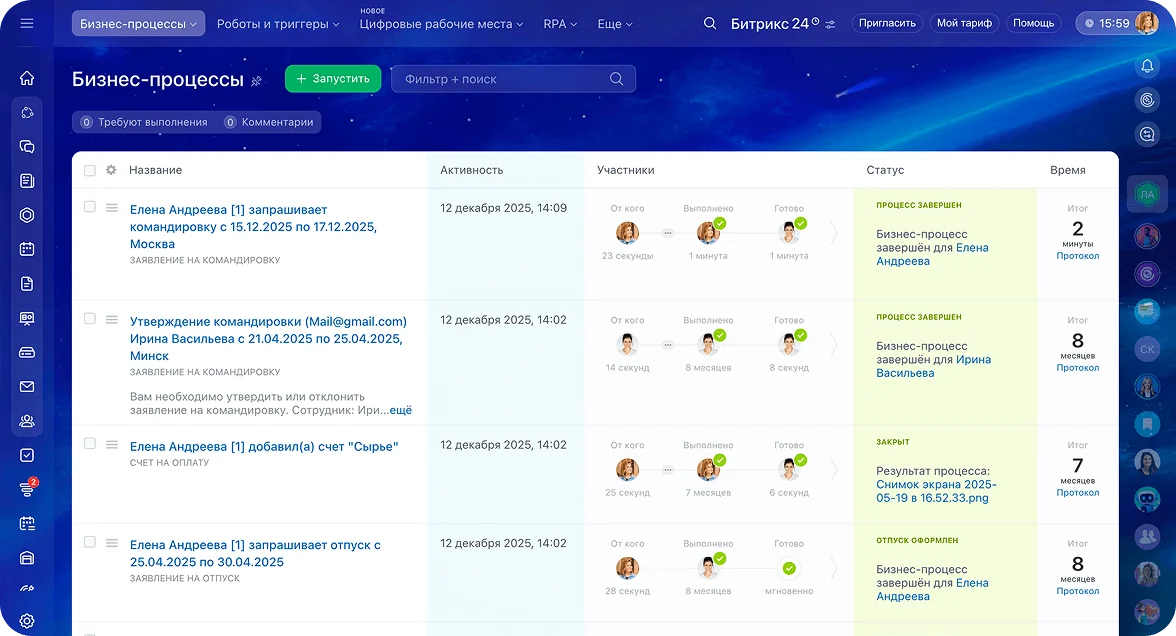Open the warehouse sidebar icon
The height and width of the screenshot is (636, 1176).
27,557
